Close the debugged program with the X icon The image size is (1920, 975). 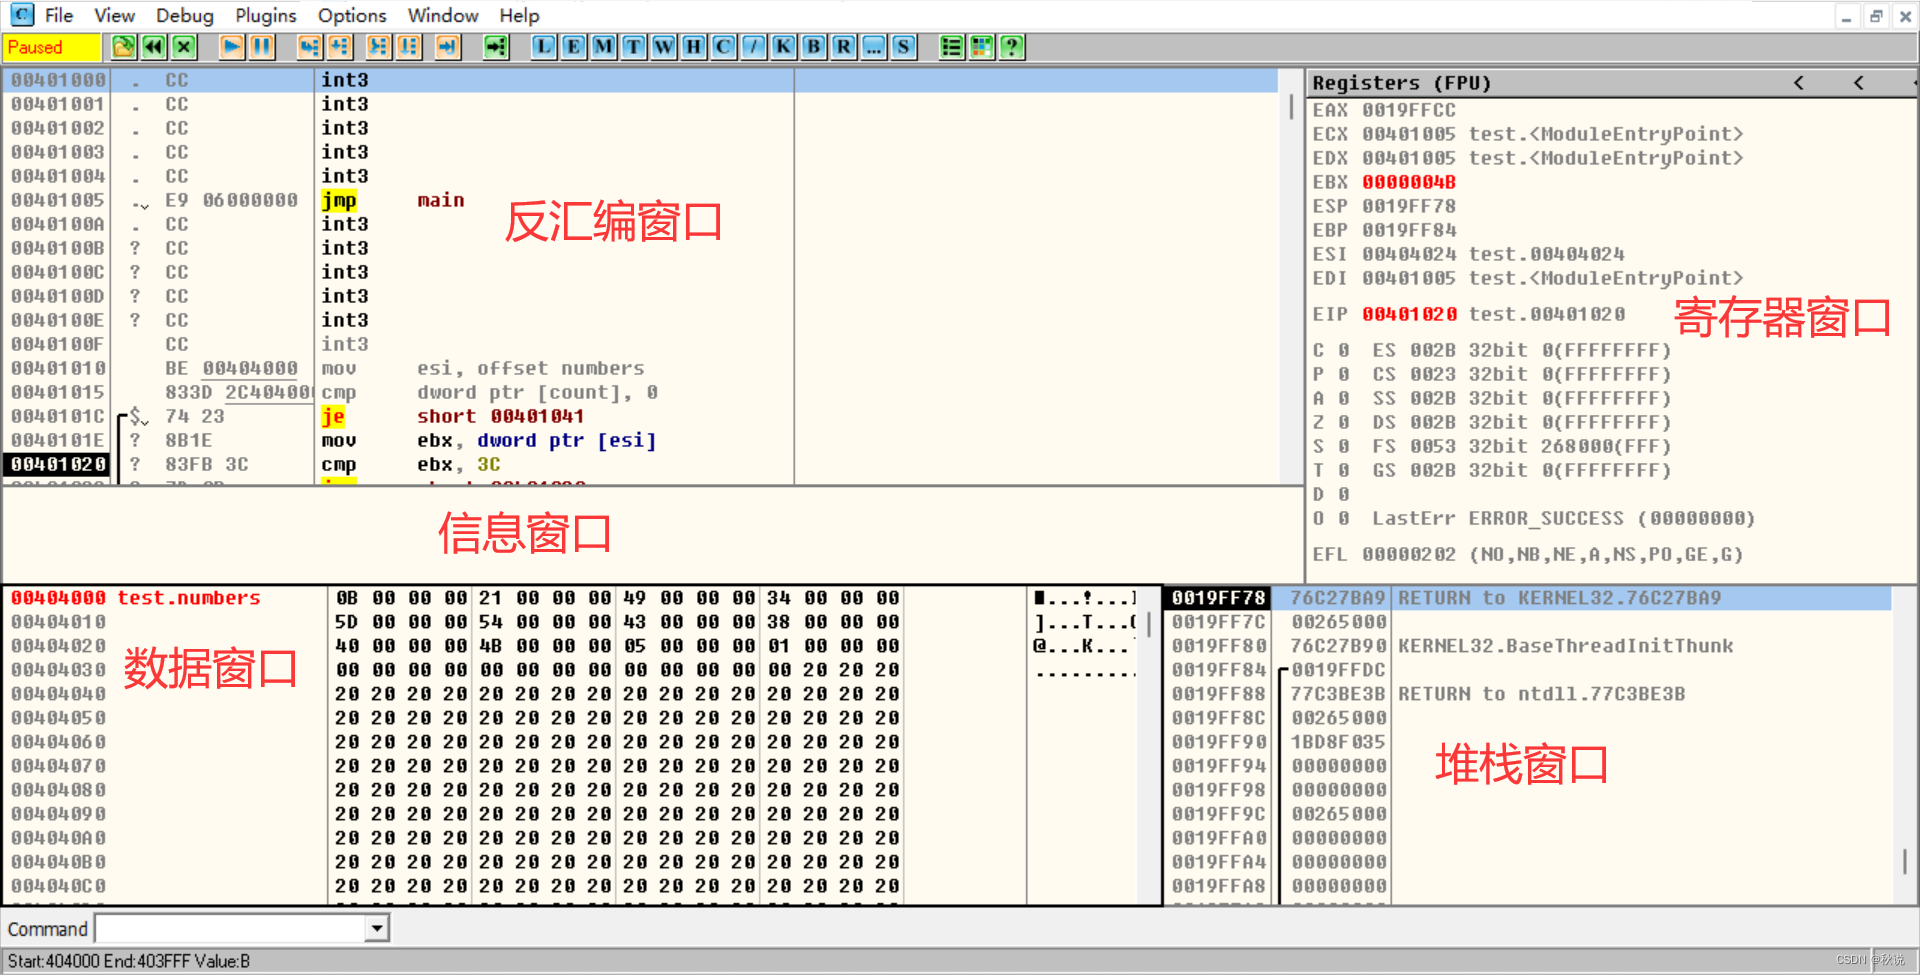(184, 47)
